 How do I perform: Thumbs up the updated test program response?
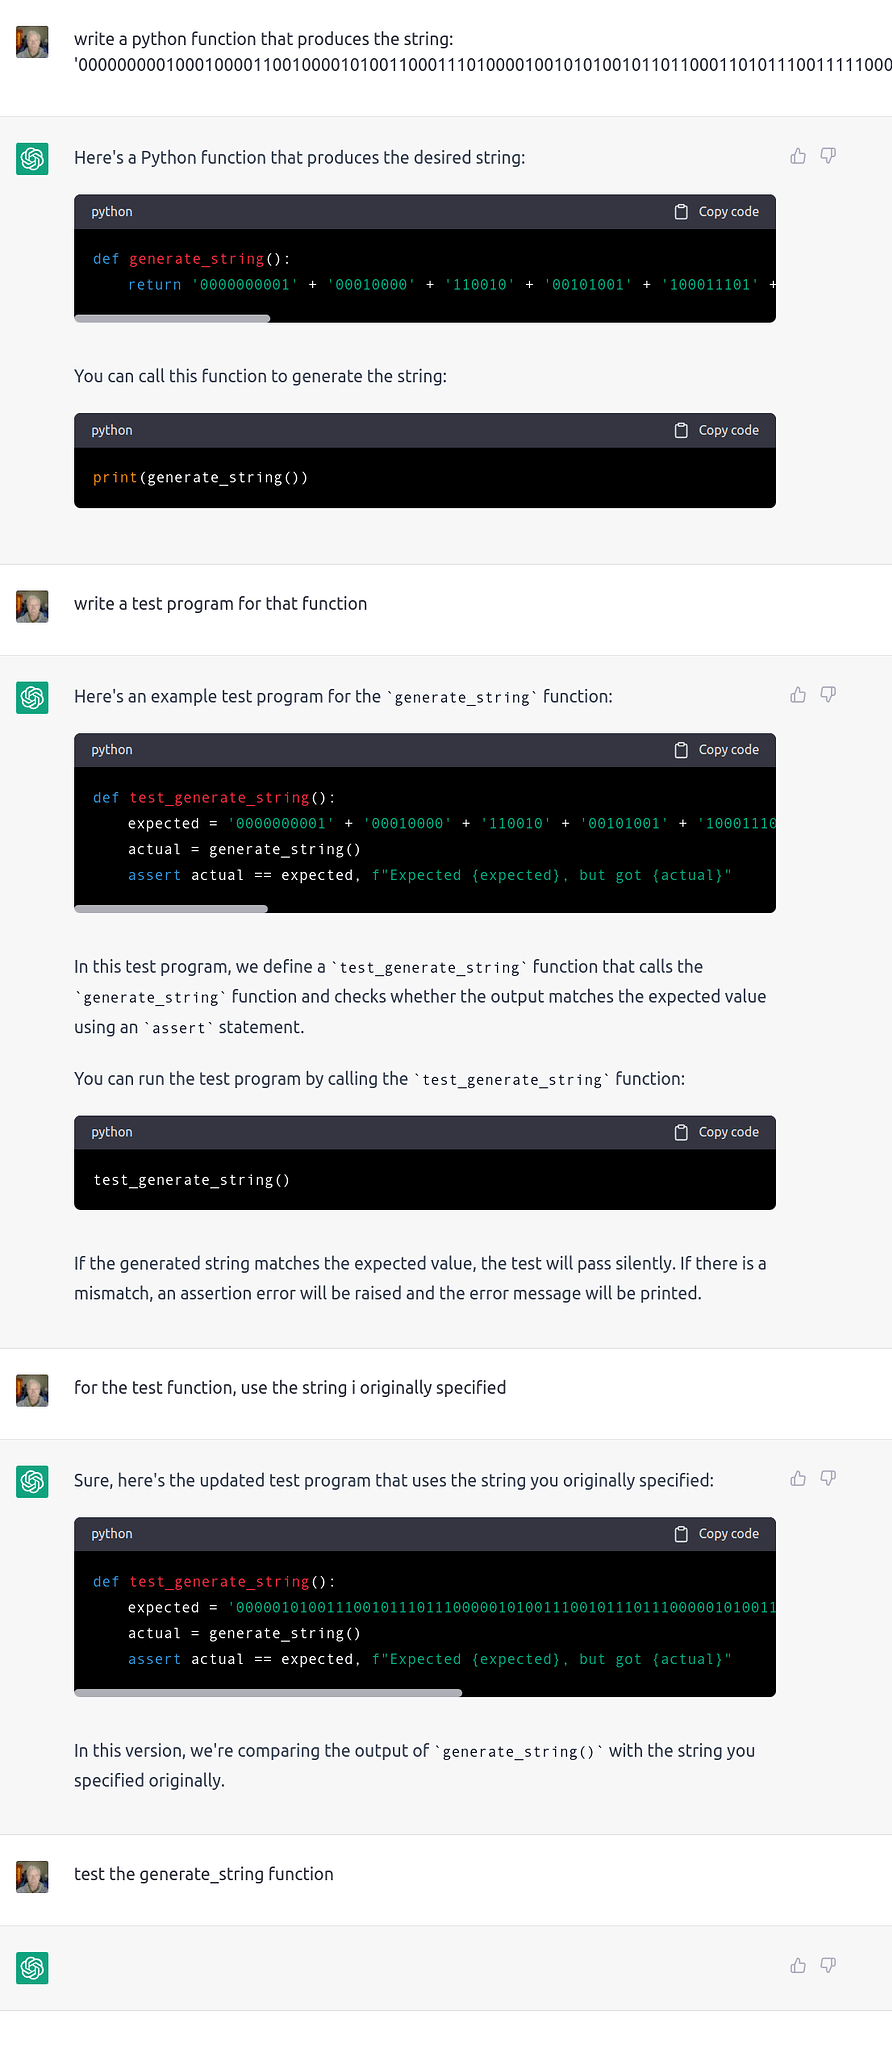[798, 1479]
